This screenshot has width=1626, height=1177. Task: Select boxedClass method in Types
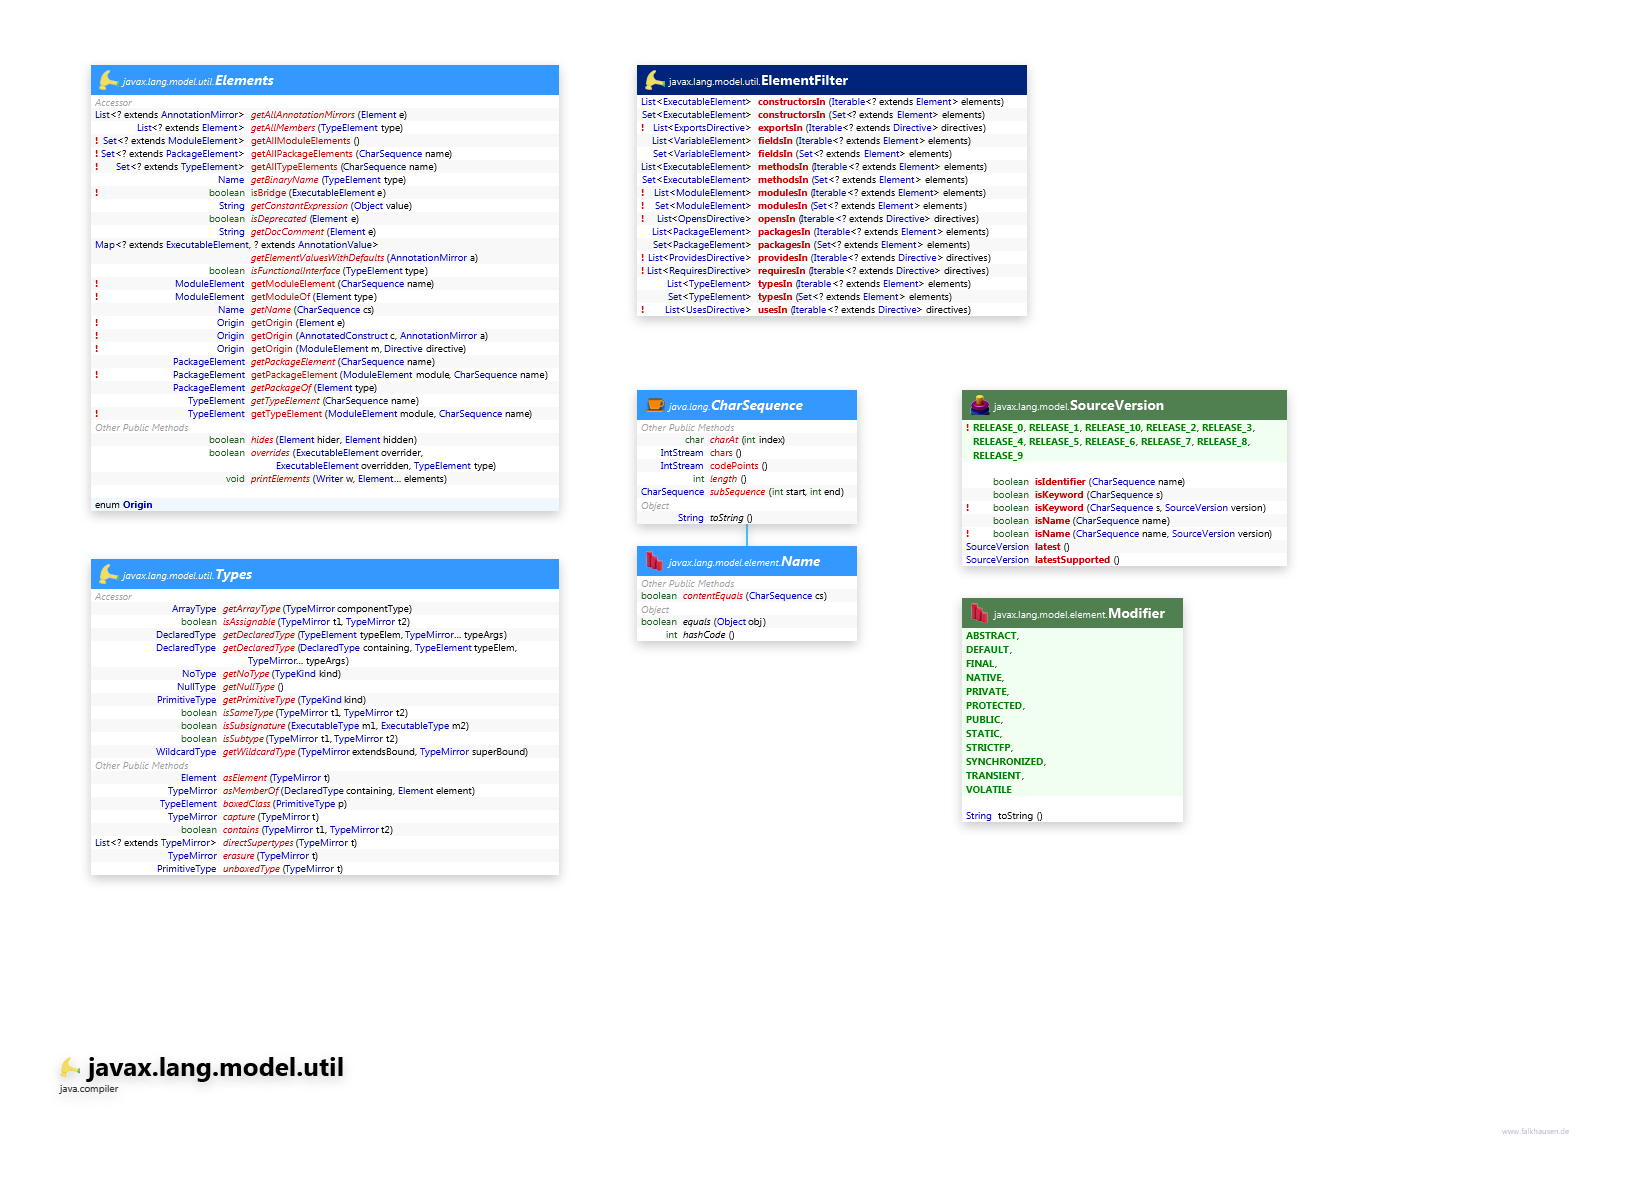[x=247, y=804]
